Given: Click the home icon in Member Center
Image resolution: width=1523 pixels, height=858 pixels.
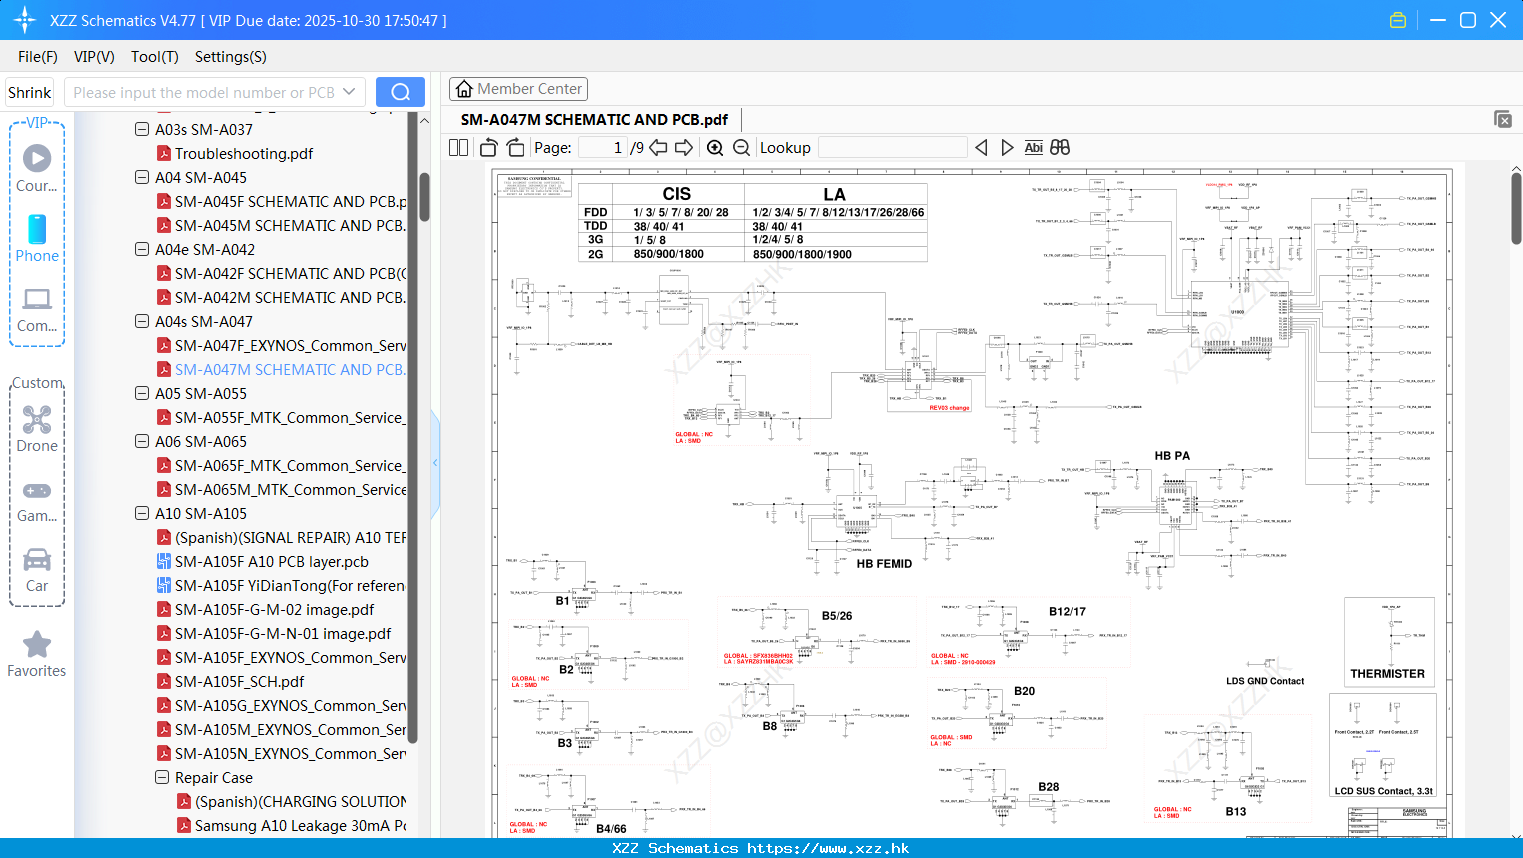Looking at the screenshot, I should (x=464, y=89).
